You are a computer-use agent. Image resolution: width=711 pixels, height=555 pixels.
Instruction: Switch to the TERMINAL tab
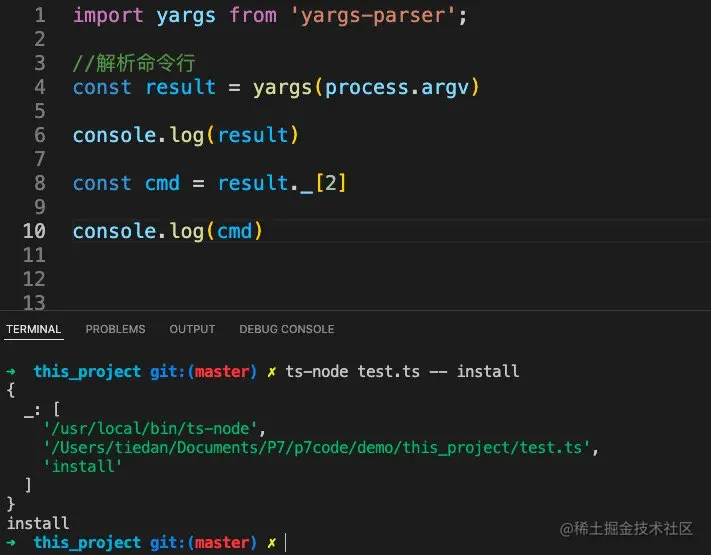tap(34, 329)
